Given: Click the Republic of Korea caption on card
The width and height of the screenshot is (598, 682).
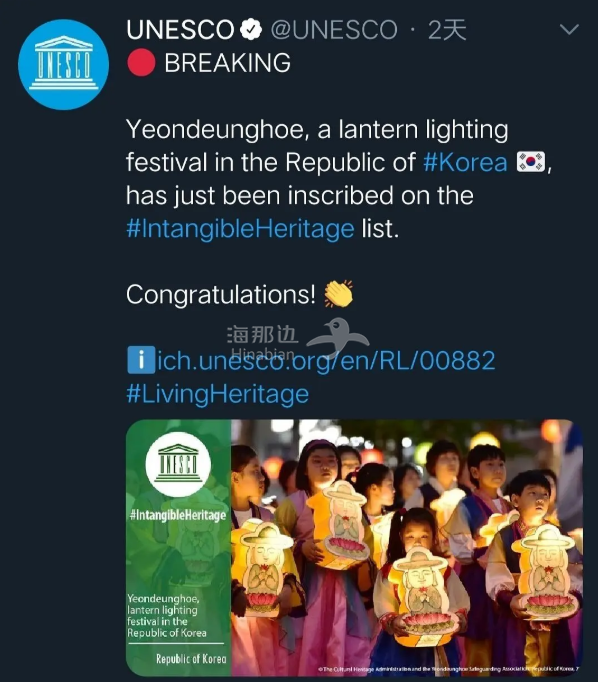Looking at the screenshot, I should click(191, 659).
